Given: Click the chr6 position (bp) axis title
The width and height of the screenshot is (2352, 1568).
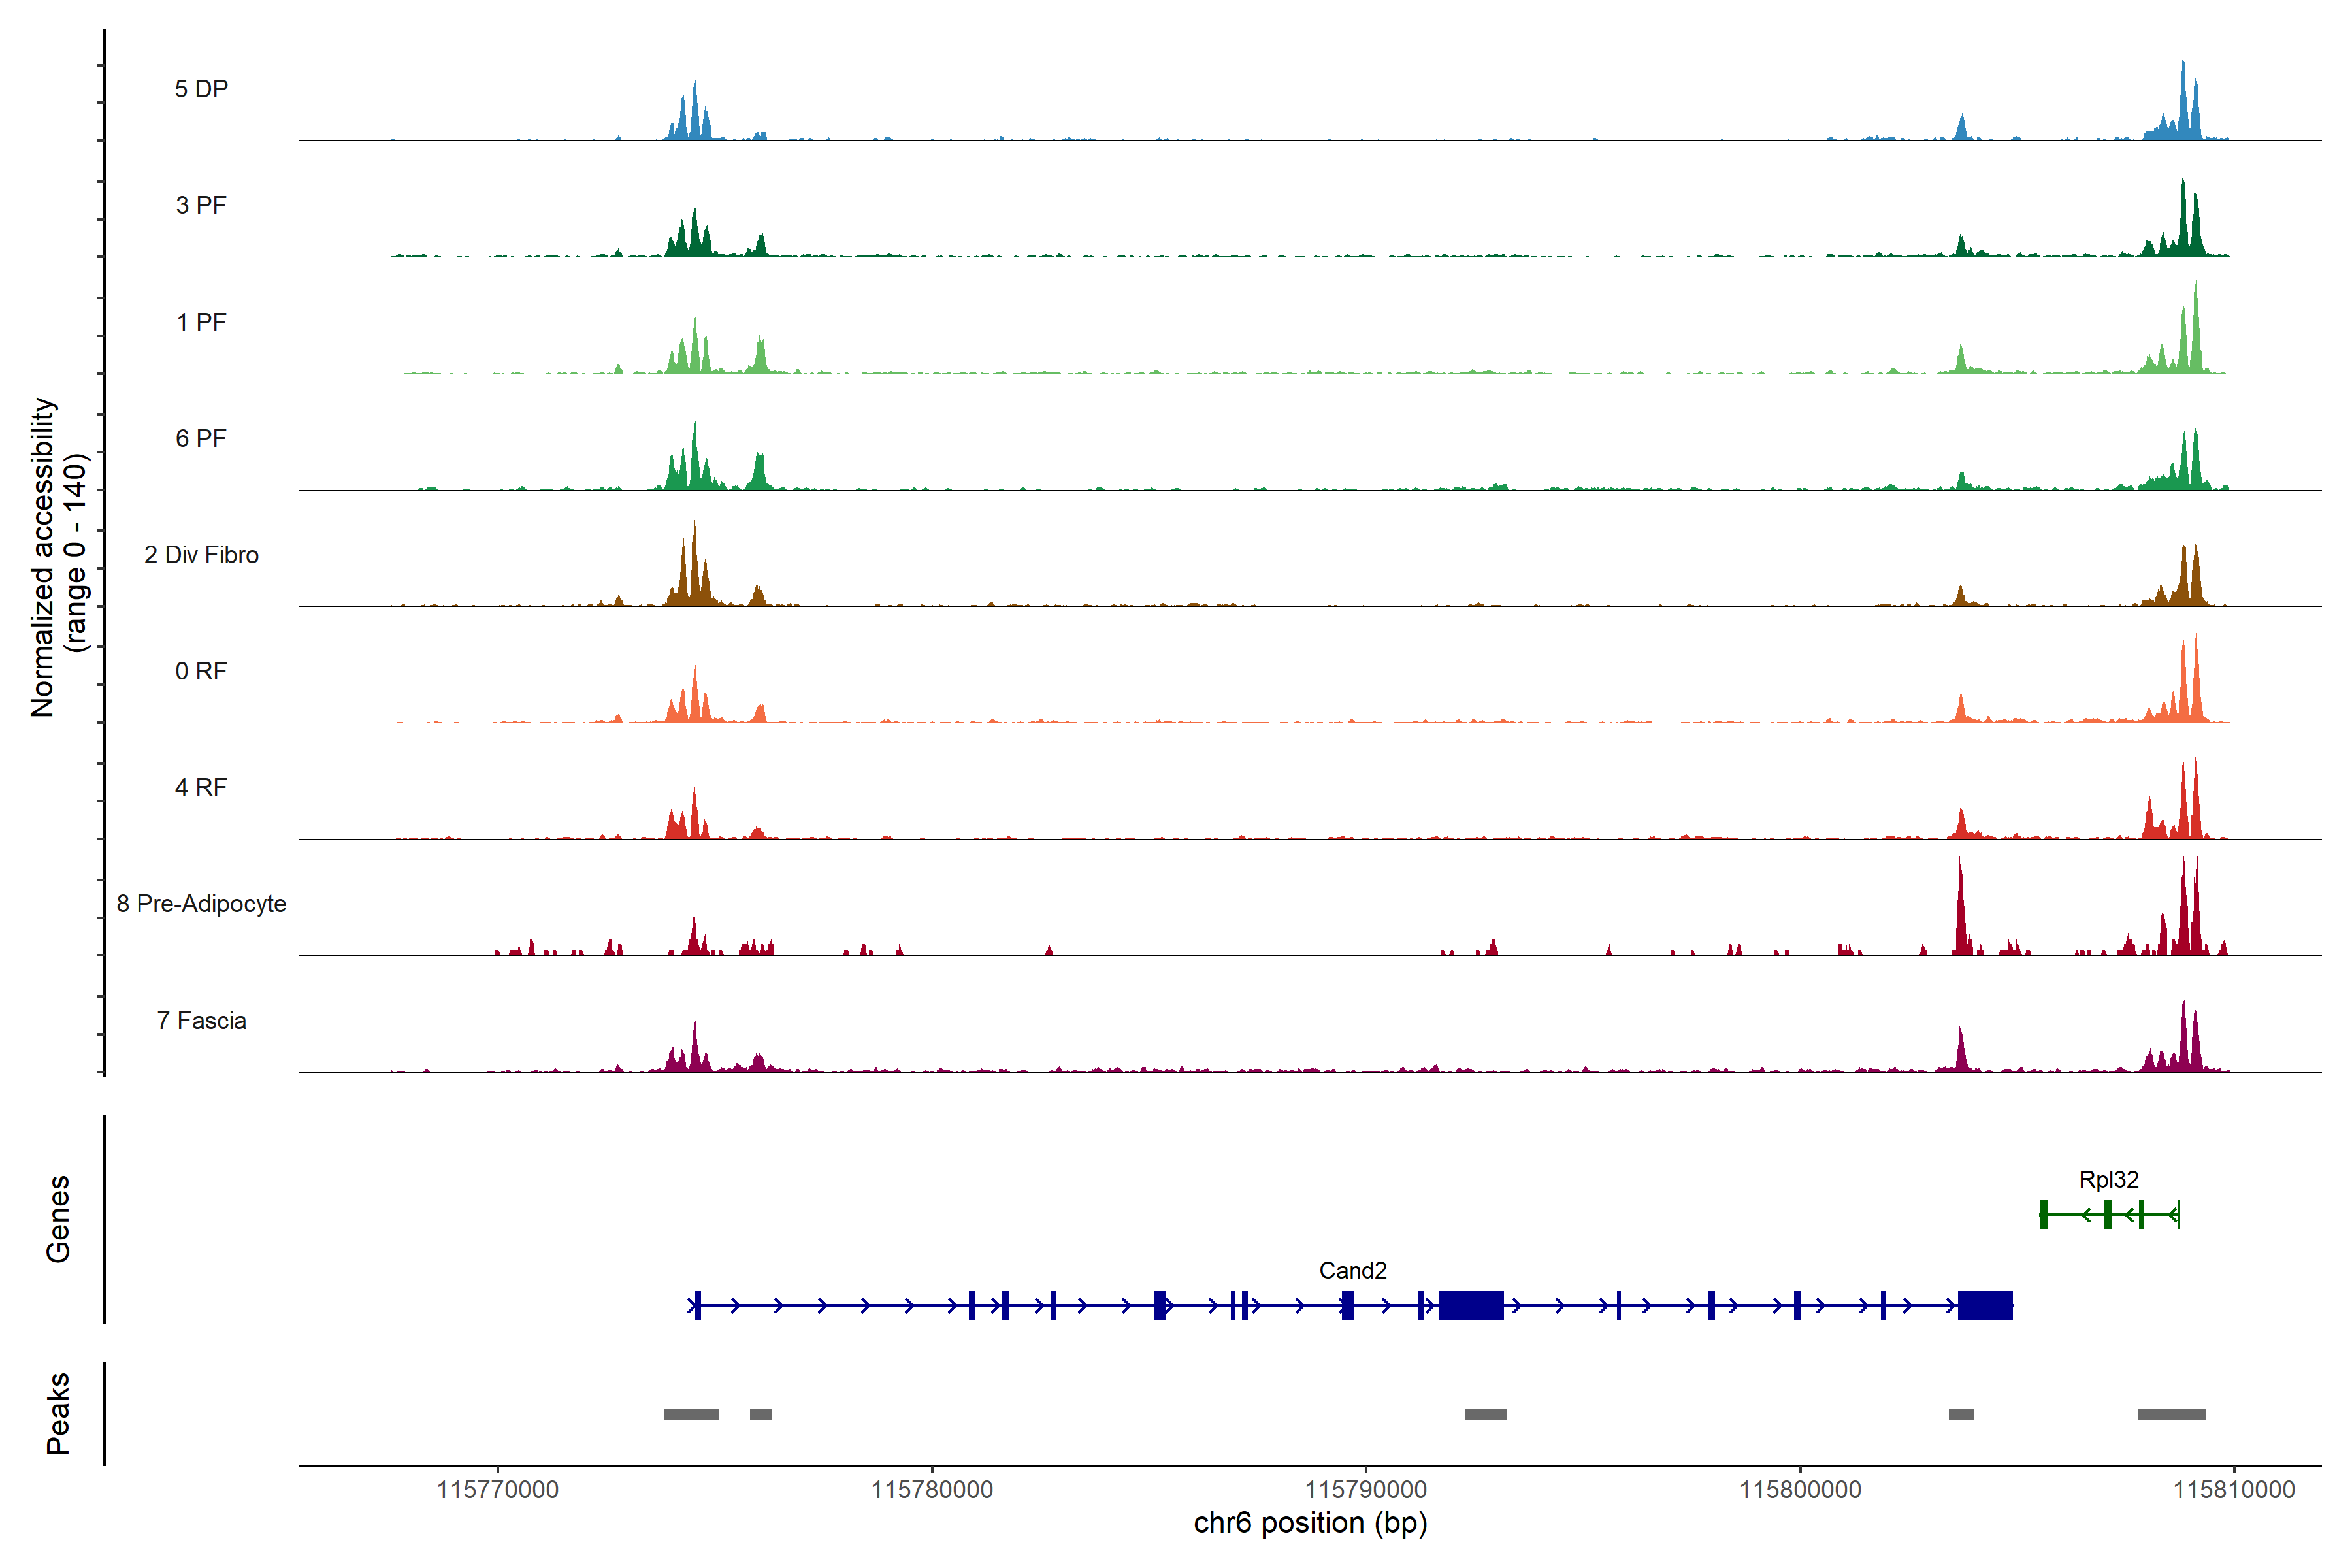Looking at the screenshot, I should pos(1310,1523).
